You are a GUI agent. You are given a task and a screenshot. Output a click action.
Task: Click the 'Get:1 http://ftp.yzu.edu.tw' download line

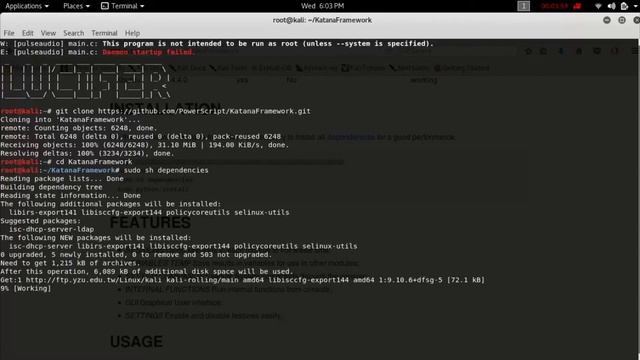(x=242, y=280)
